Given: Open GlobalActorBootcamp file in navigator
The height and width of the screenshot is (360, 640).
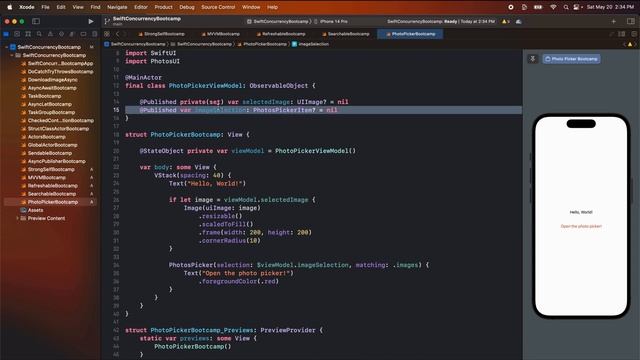Looking at the screenshot, I should [49, 145].
